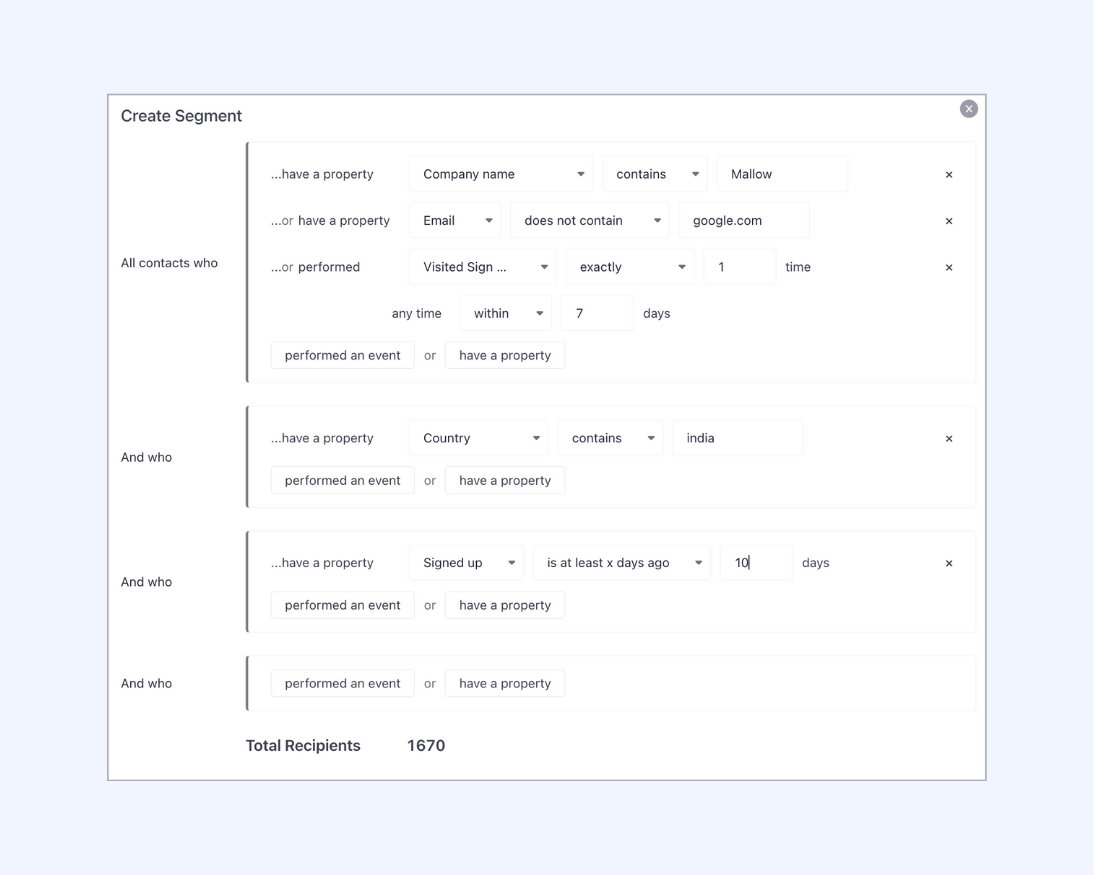Screen dimensions: 1094x875
Task: Add have a property in Country group
Action: coord(505,480)
